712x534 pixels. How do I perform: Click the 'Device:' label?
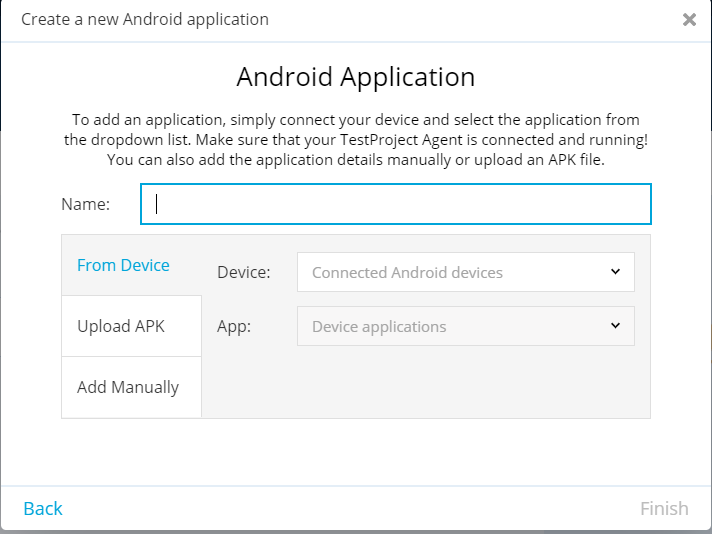point(244,272)
